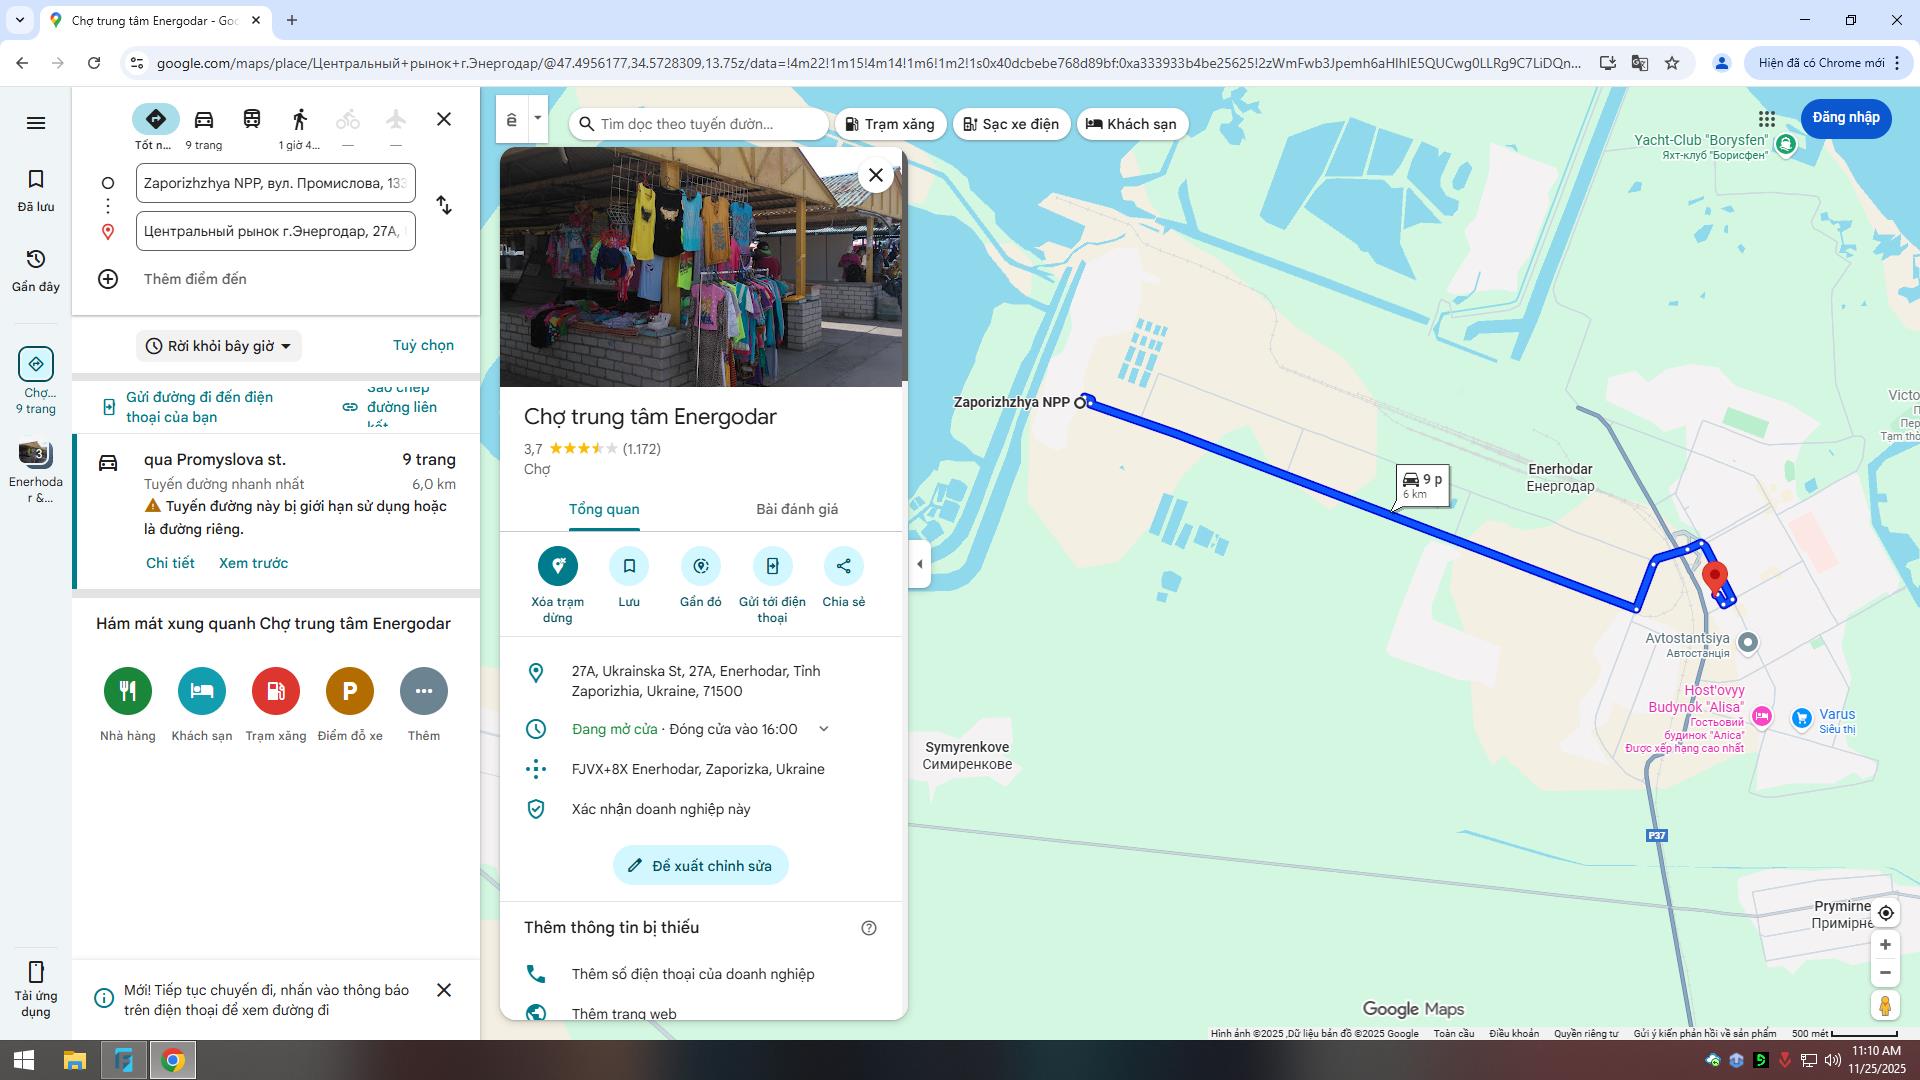Toggle Remove stop (Xóa trạm dừng) button
This screenshot has width=1920, height=1080.
[x=558, y=567]
